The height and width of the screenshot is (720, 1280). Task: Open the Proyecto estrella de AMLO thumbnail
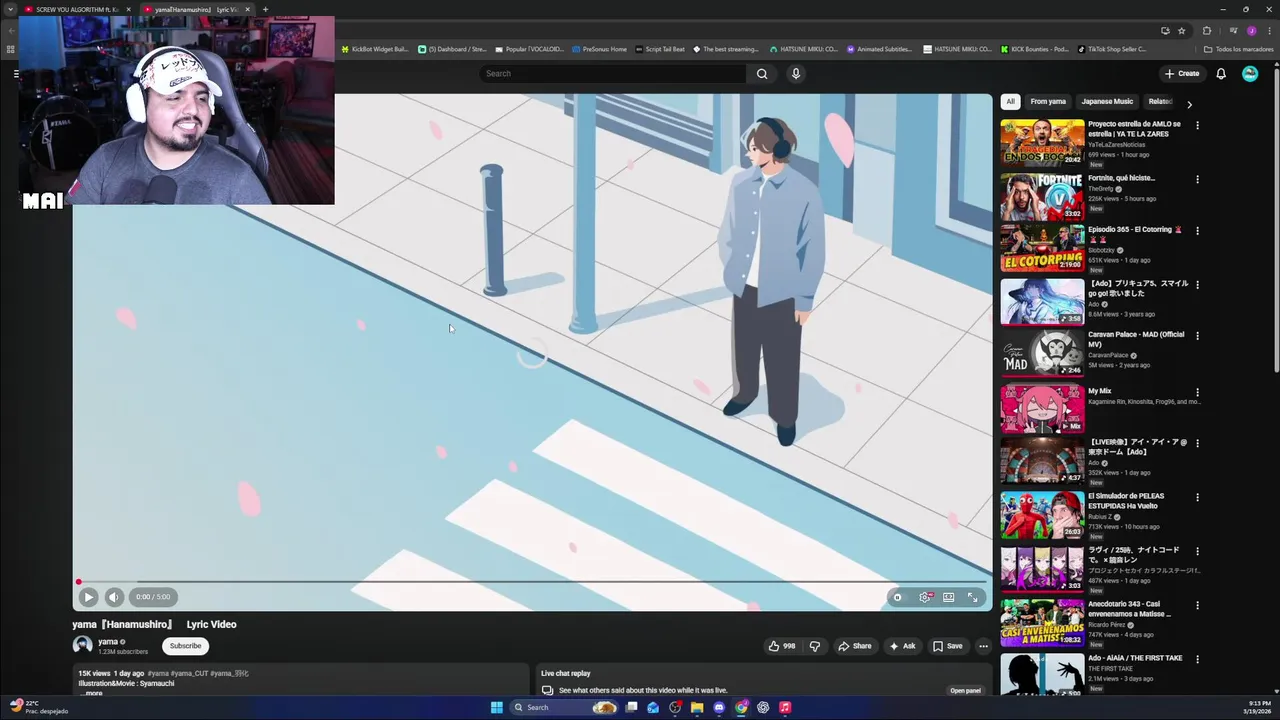point(1042,143)
